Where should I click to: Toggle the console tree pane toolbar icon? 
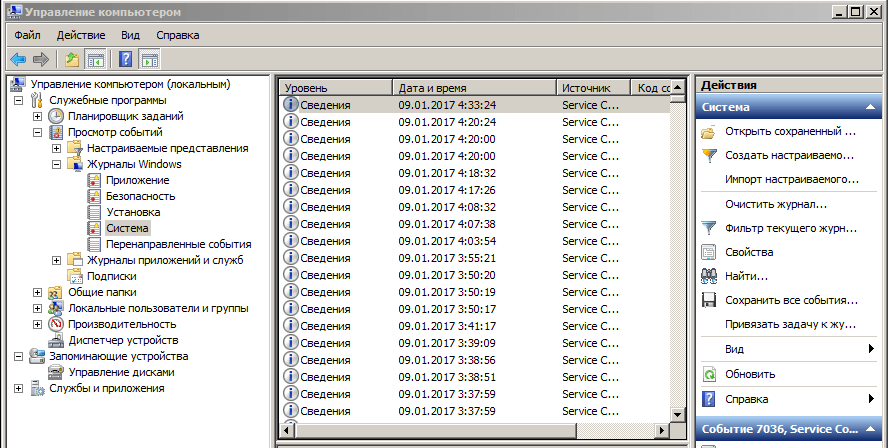(x=95, y=59)
